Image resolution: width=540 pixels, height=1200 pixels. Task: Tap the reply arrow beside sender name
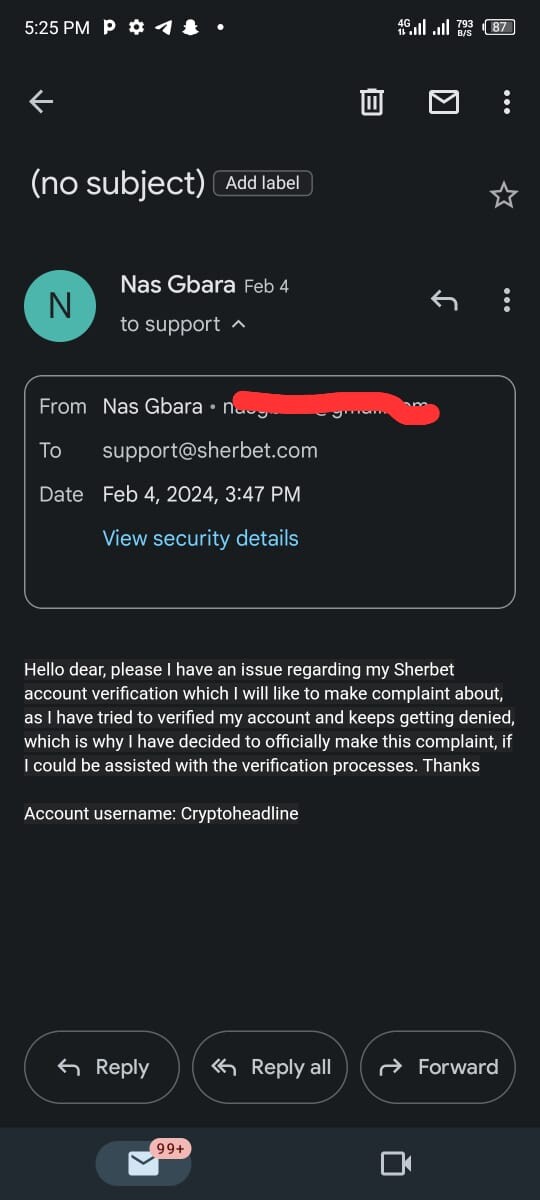[x=444, y=299]
